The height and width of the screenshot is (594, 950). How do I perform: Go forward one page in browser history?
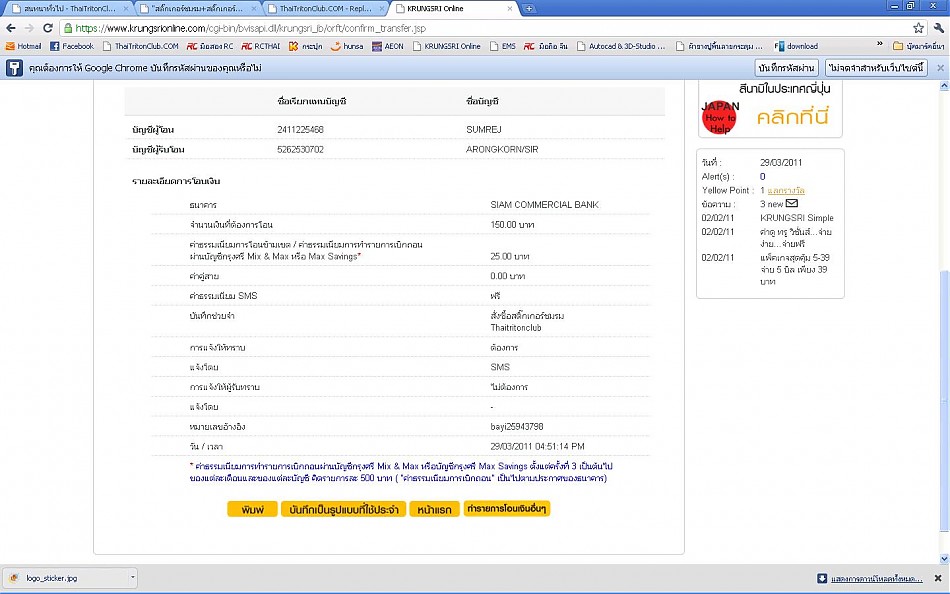click(x=29, y=28)
